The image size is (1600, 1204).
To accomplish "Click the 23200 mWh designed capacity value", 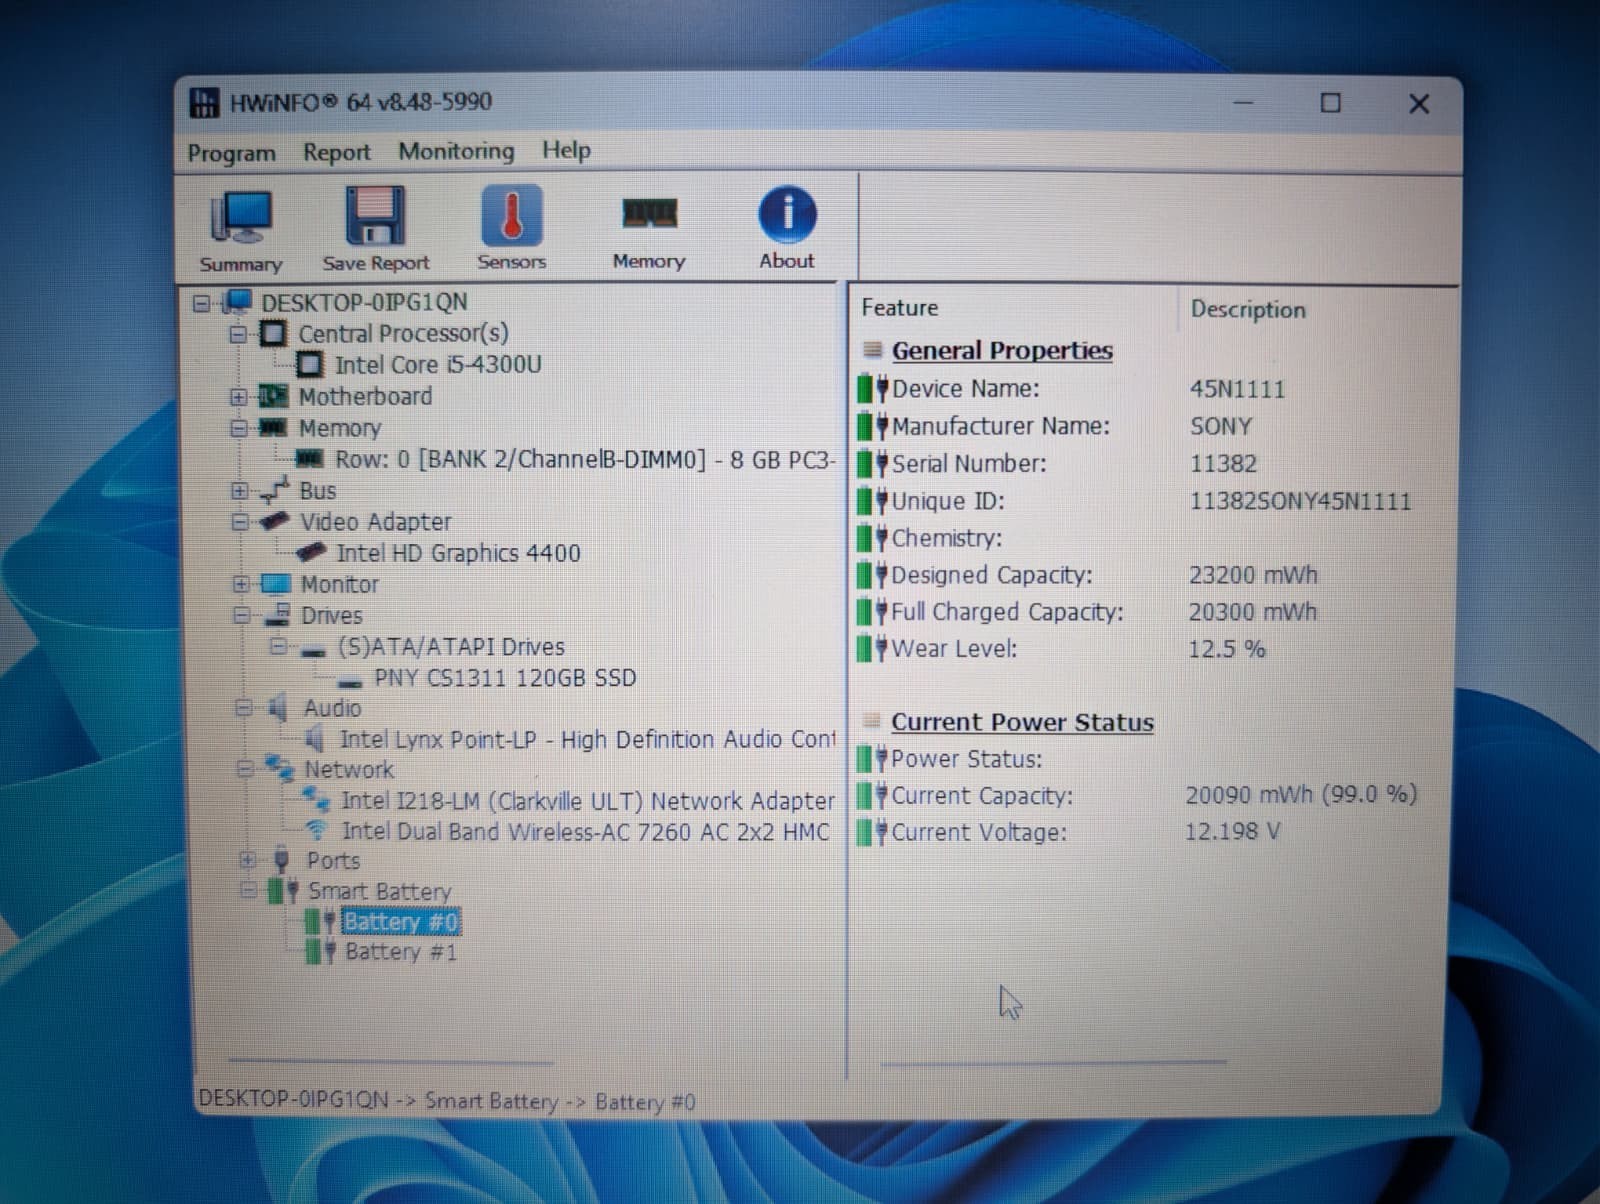I will [x=1253, y=575].
